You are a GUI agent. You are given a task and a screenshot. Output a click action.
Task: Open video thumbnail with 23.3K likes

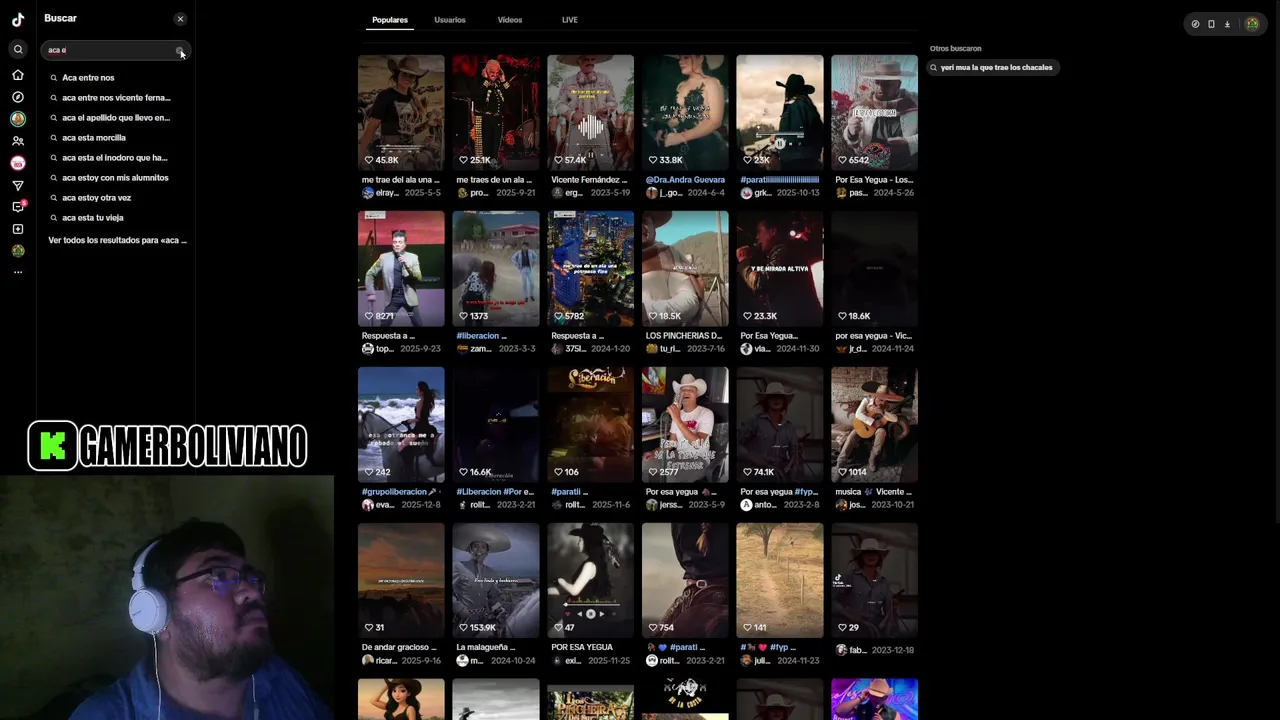(x=780, y=268)
